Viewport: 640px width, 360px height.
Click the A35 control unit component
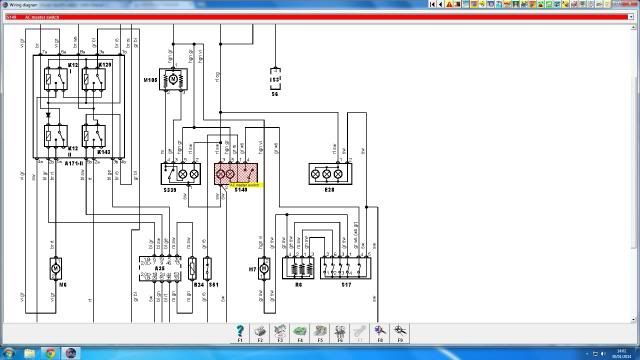click(x=160, y=269)
